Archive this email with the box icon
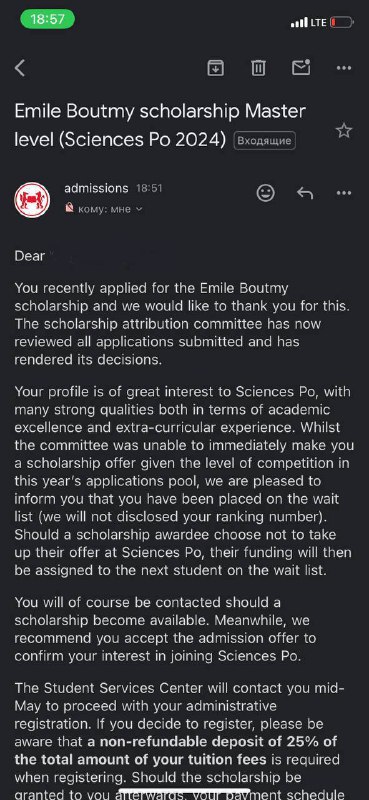369x800 pixels. [215, 67]
